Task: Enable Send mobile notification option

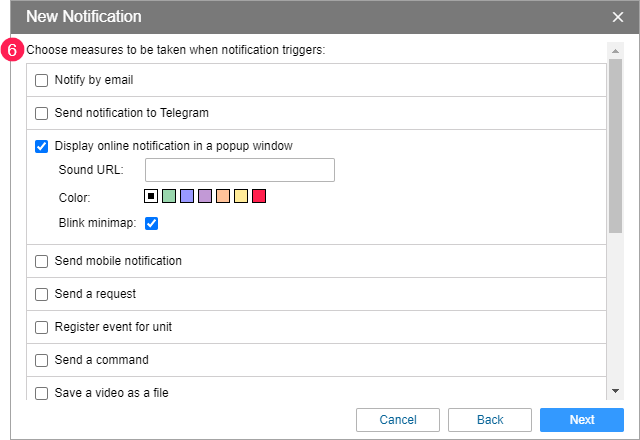Action: (x=41, y=261)
